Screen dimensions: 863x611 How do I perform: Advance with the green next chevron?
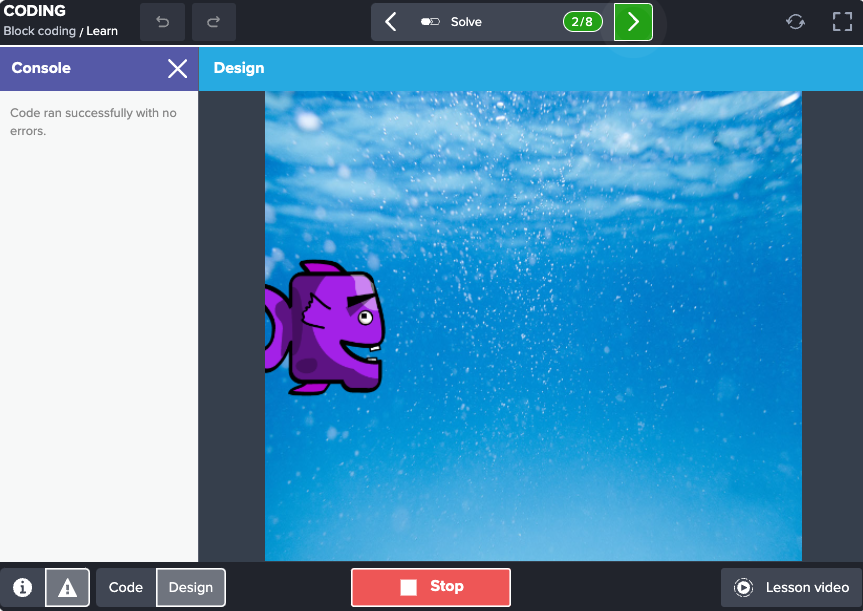click(632, 20)
